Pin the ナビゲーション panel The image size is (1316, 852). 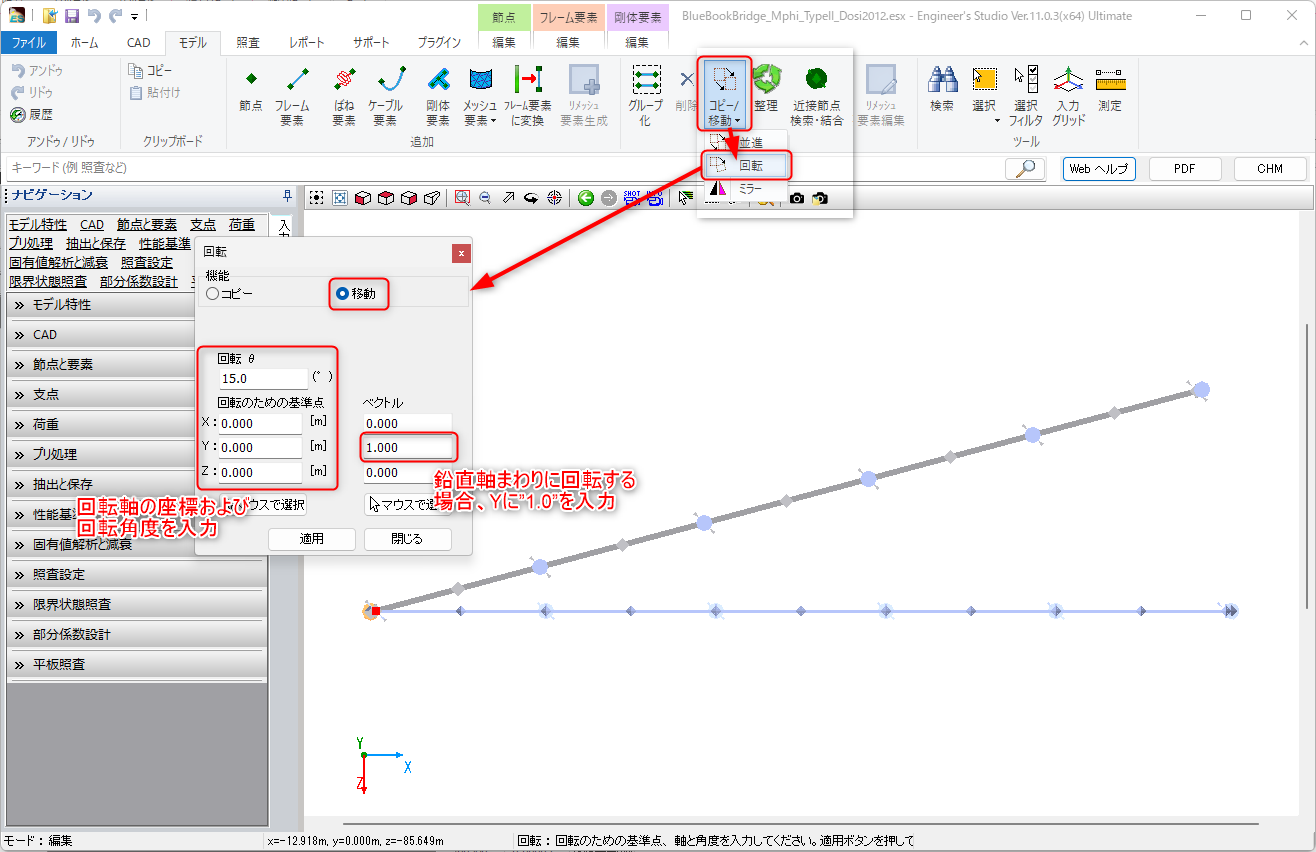(288, 195)
